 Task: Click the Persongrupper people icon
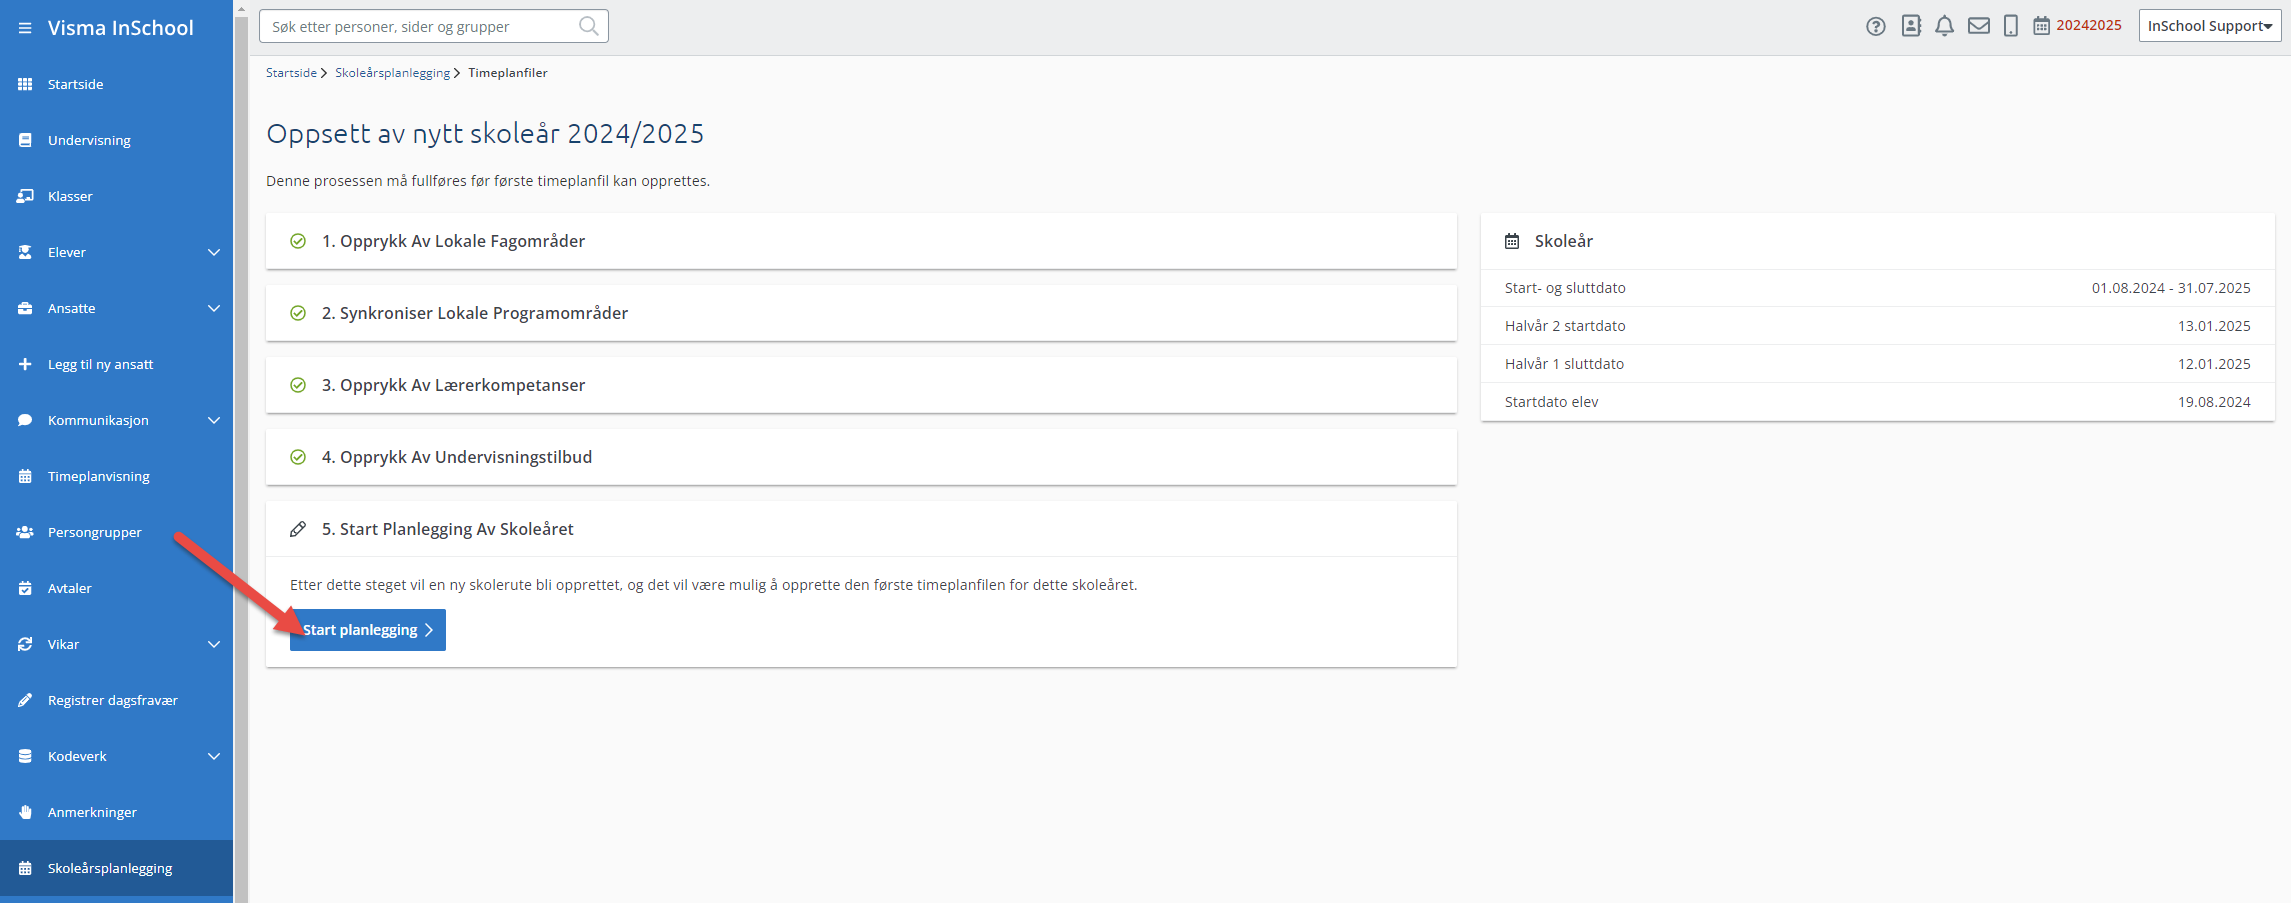25,532
